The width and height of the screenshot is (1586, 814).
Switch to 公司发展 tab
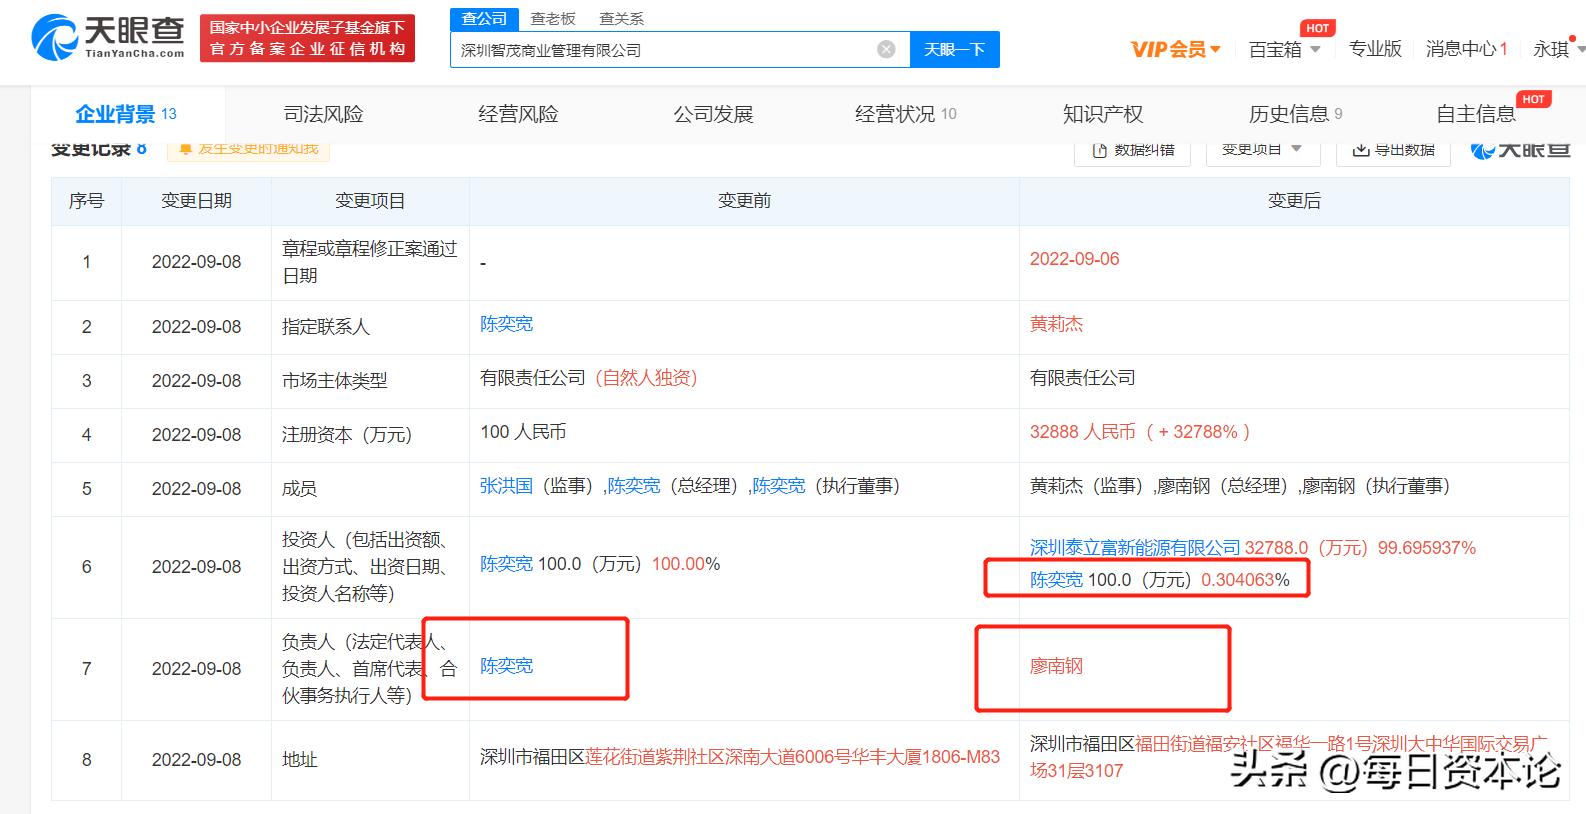click(713, 114)
